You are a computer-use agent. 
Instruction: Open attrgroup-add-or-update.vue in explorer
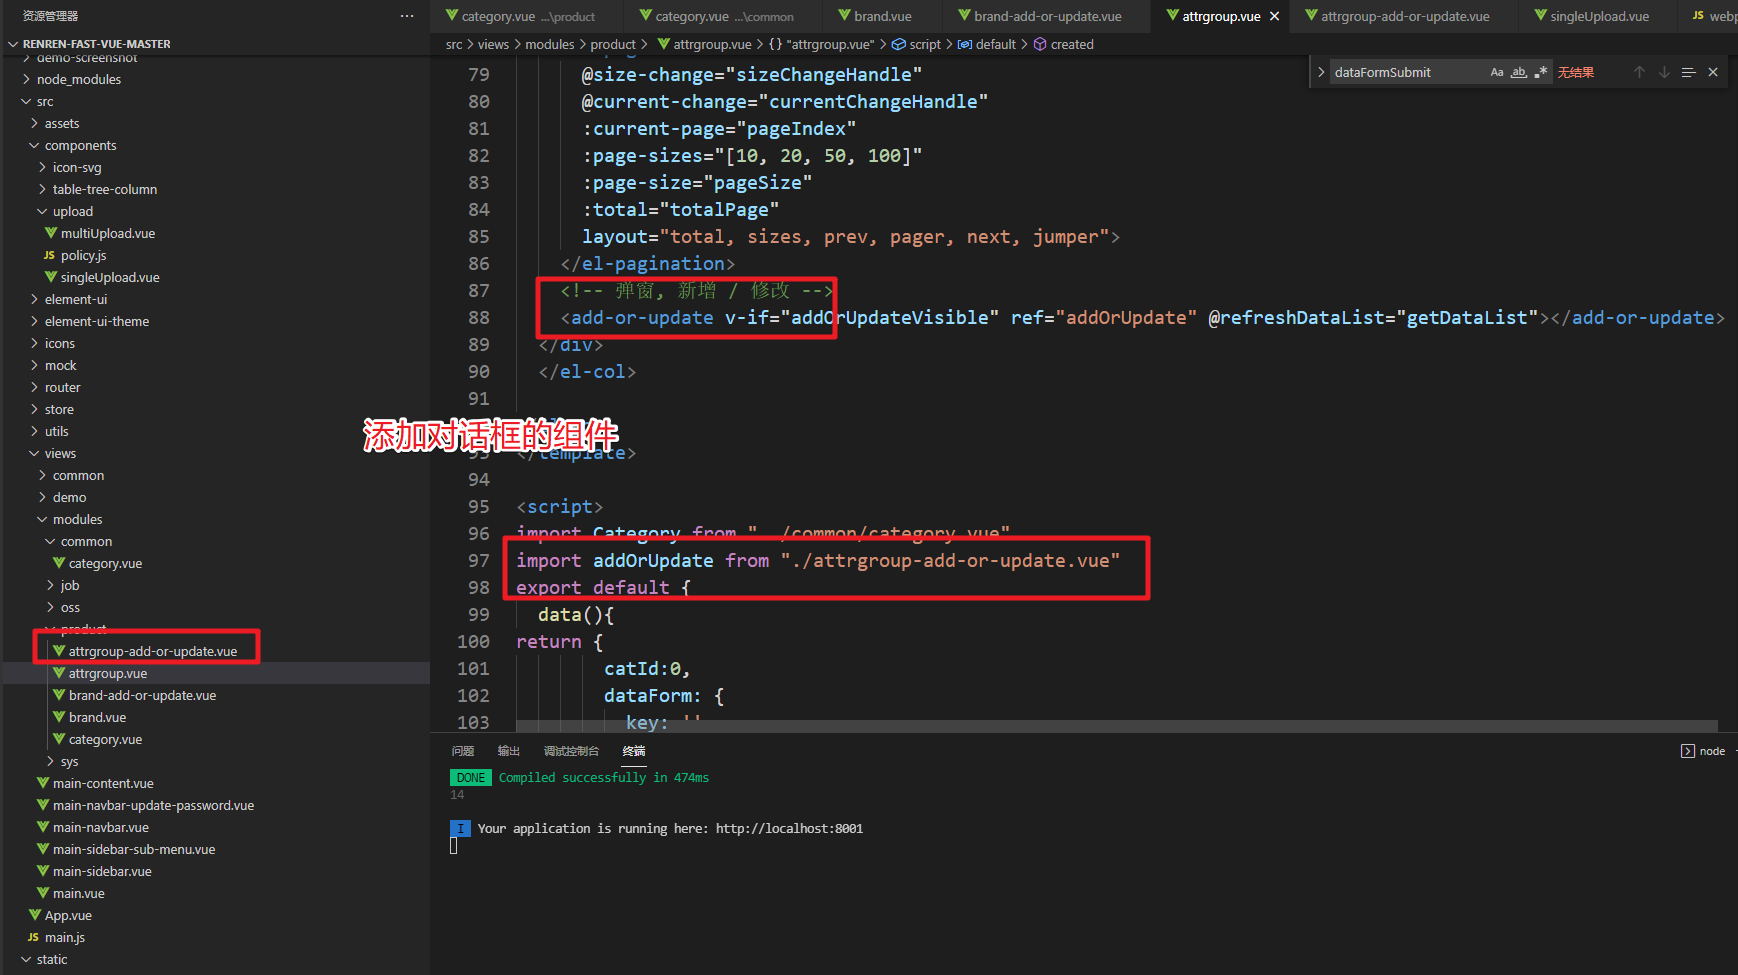pyautogui.click(x=153, y=652)
